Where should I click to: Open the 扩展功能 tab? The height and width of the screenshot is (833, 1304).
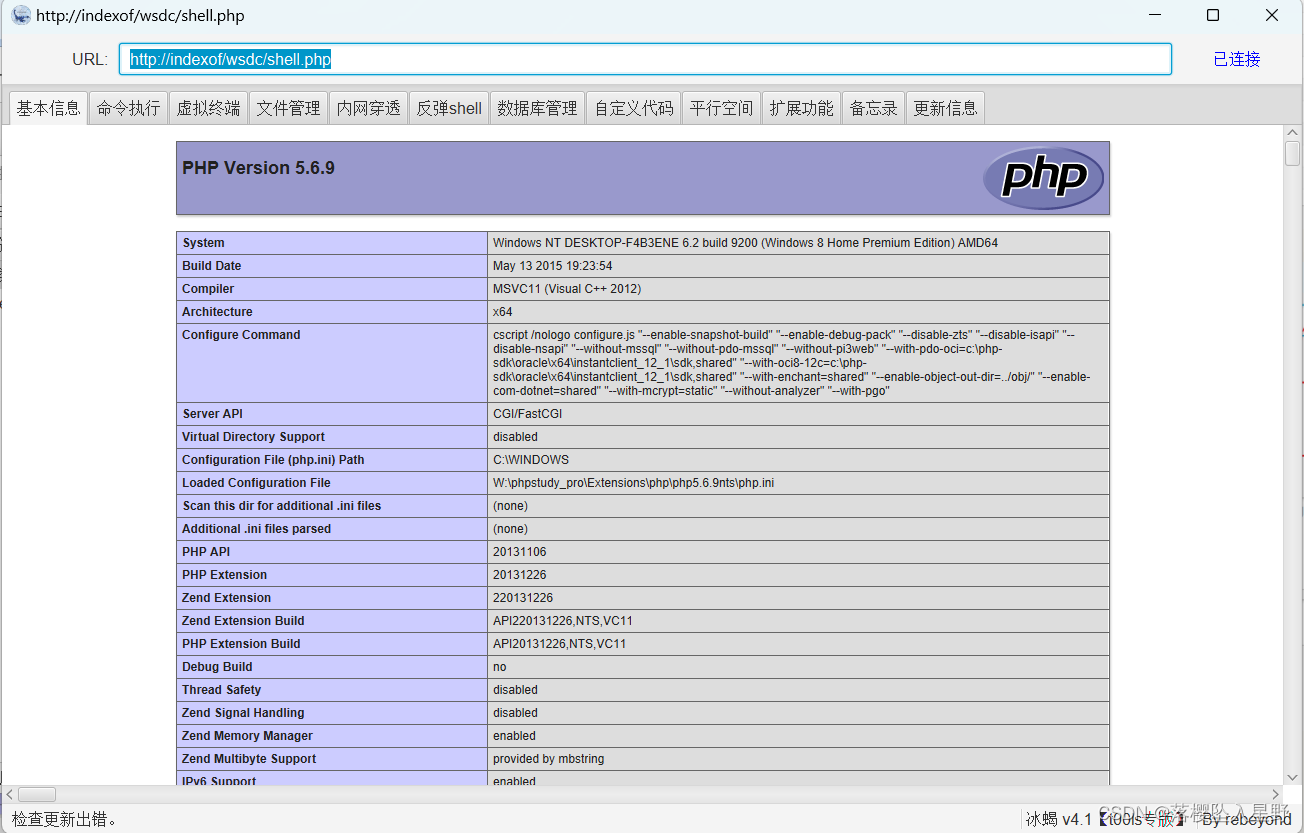pyautogui.click(x=801, y=108)
